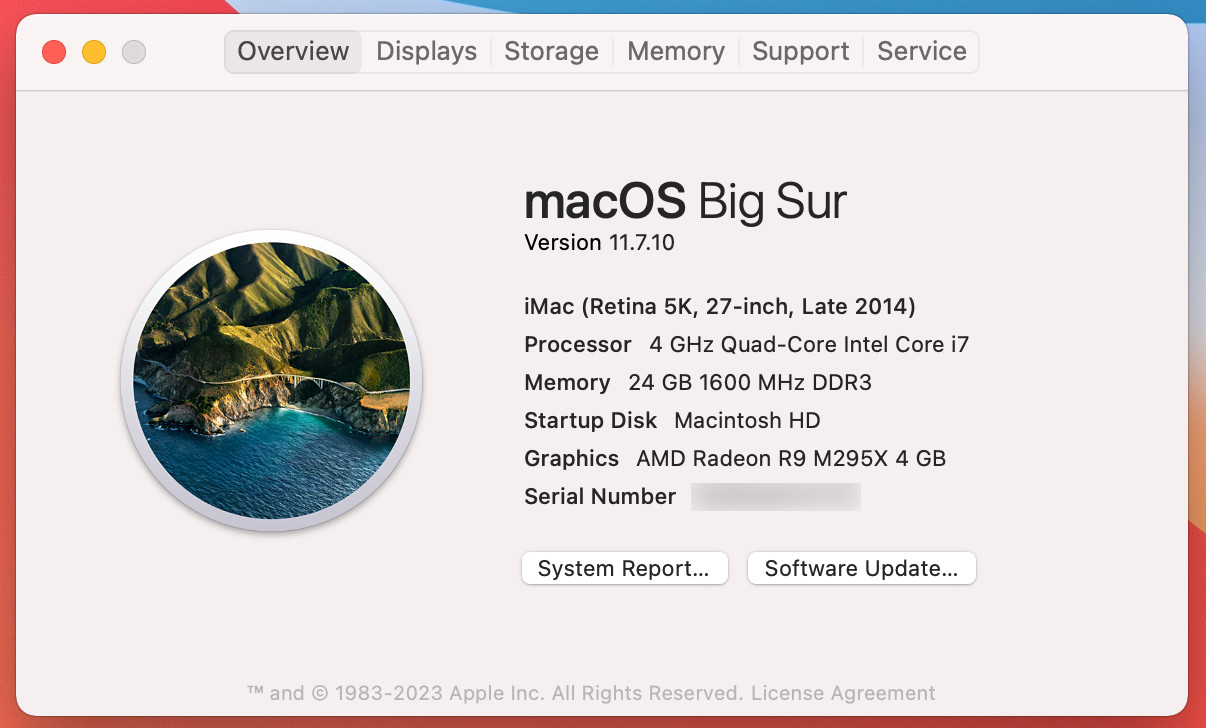
Task: Switch to the Overview tab
Action: click(x=293, y=52)
